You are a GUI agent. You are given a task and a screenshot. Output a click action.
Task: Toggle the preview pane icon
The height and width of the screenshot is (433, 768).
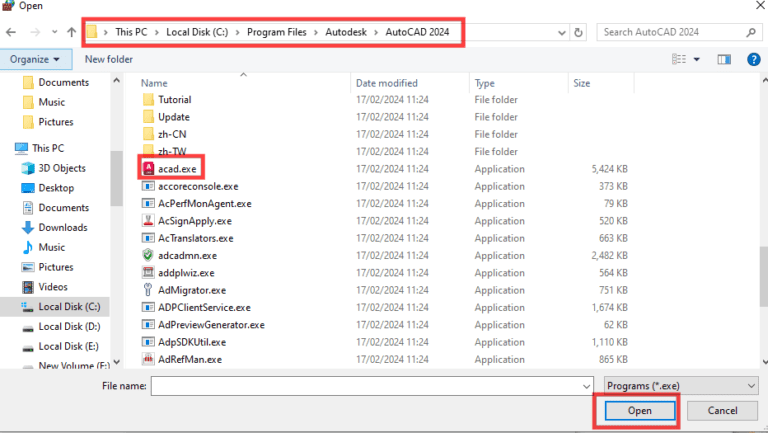pos(724,59)
